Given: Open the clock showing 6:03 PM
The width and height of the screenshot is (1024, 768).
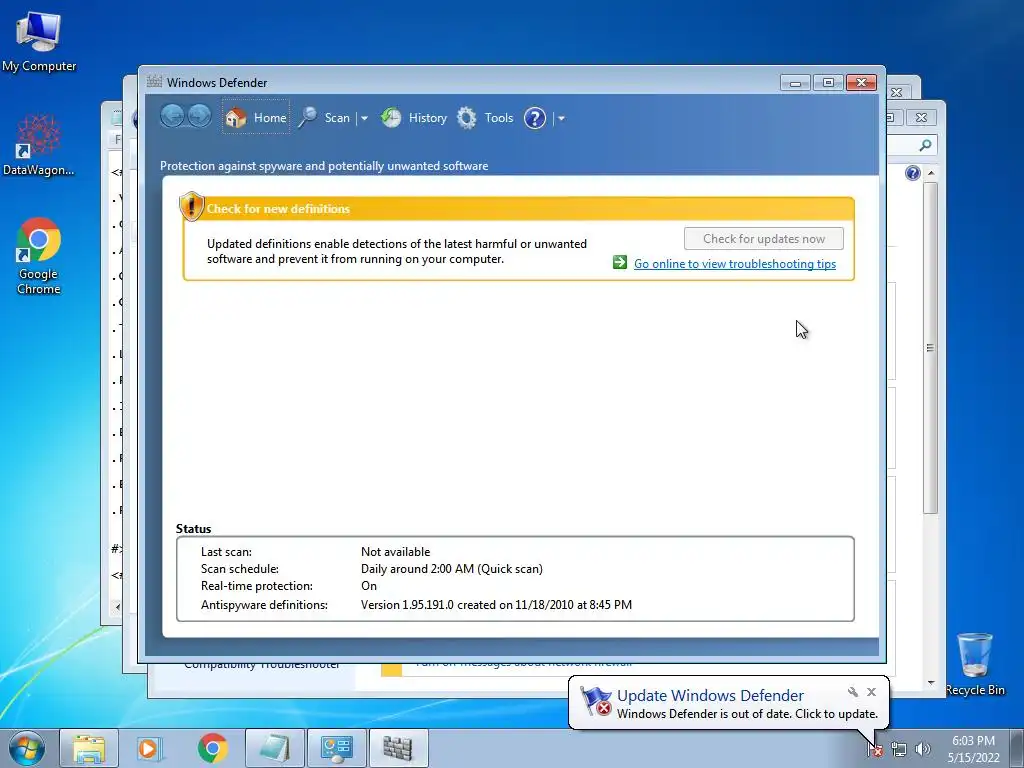Looking at the screenshot, I should [973, 749].
